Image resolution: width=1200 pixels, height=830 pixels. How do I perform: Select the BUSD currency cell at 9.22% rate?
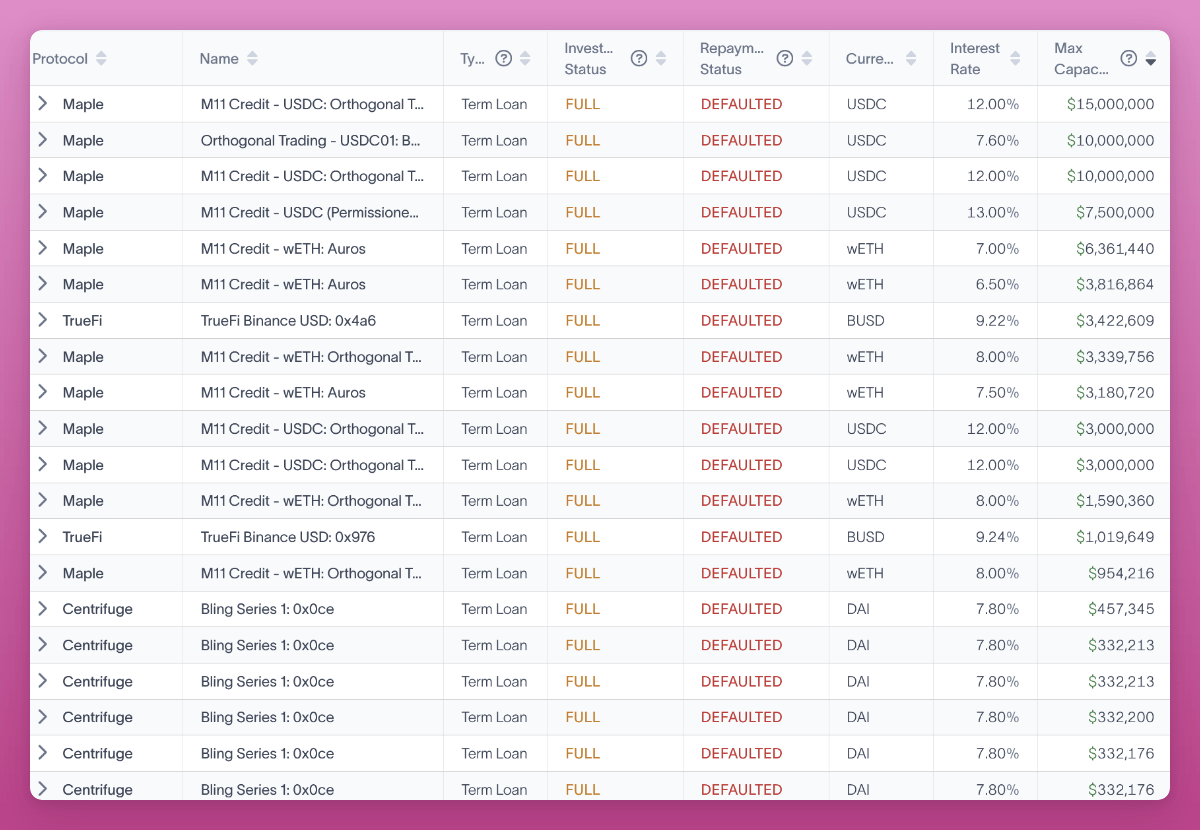(x=865, y=321)
